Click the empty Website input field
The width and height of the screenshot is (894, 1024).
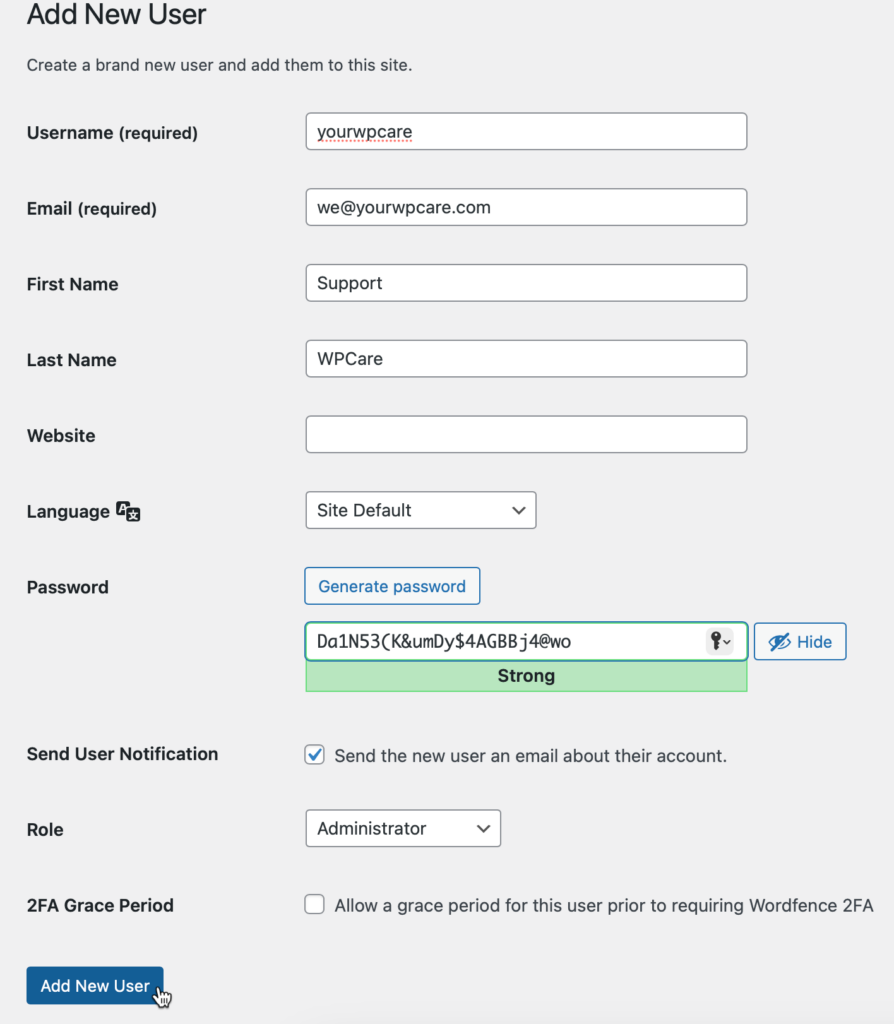(526, 435)
